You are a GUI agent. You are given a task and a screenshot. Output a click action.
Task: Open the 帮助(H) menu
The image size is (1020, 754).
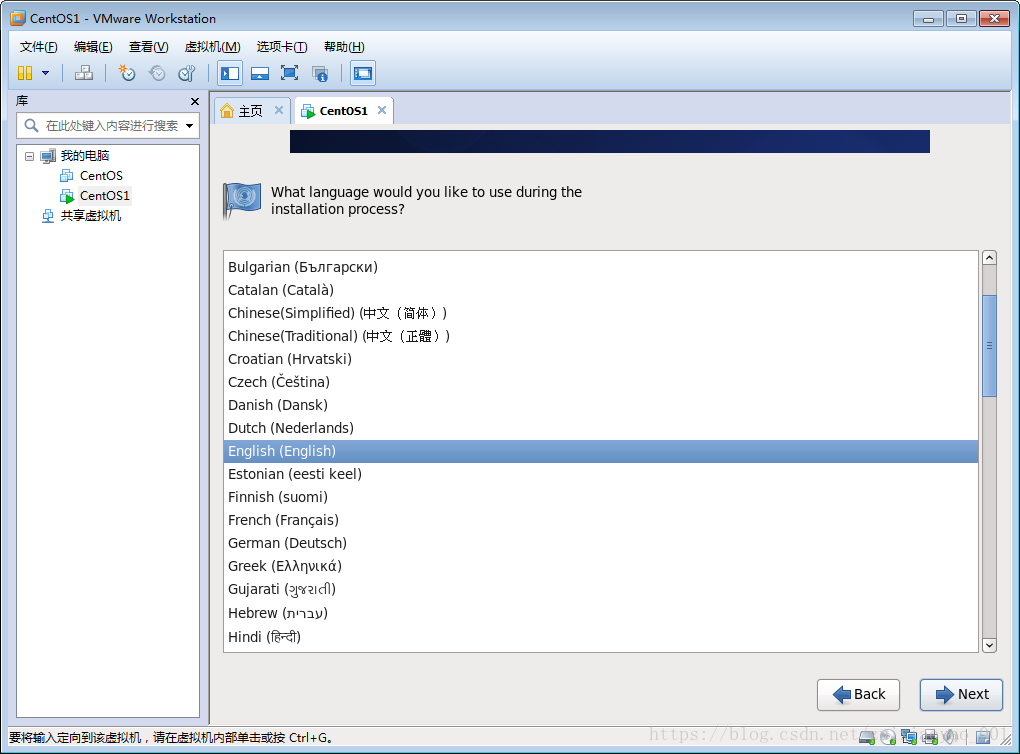point(344,47)
